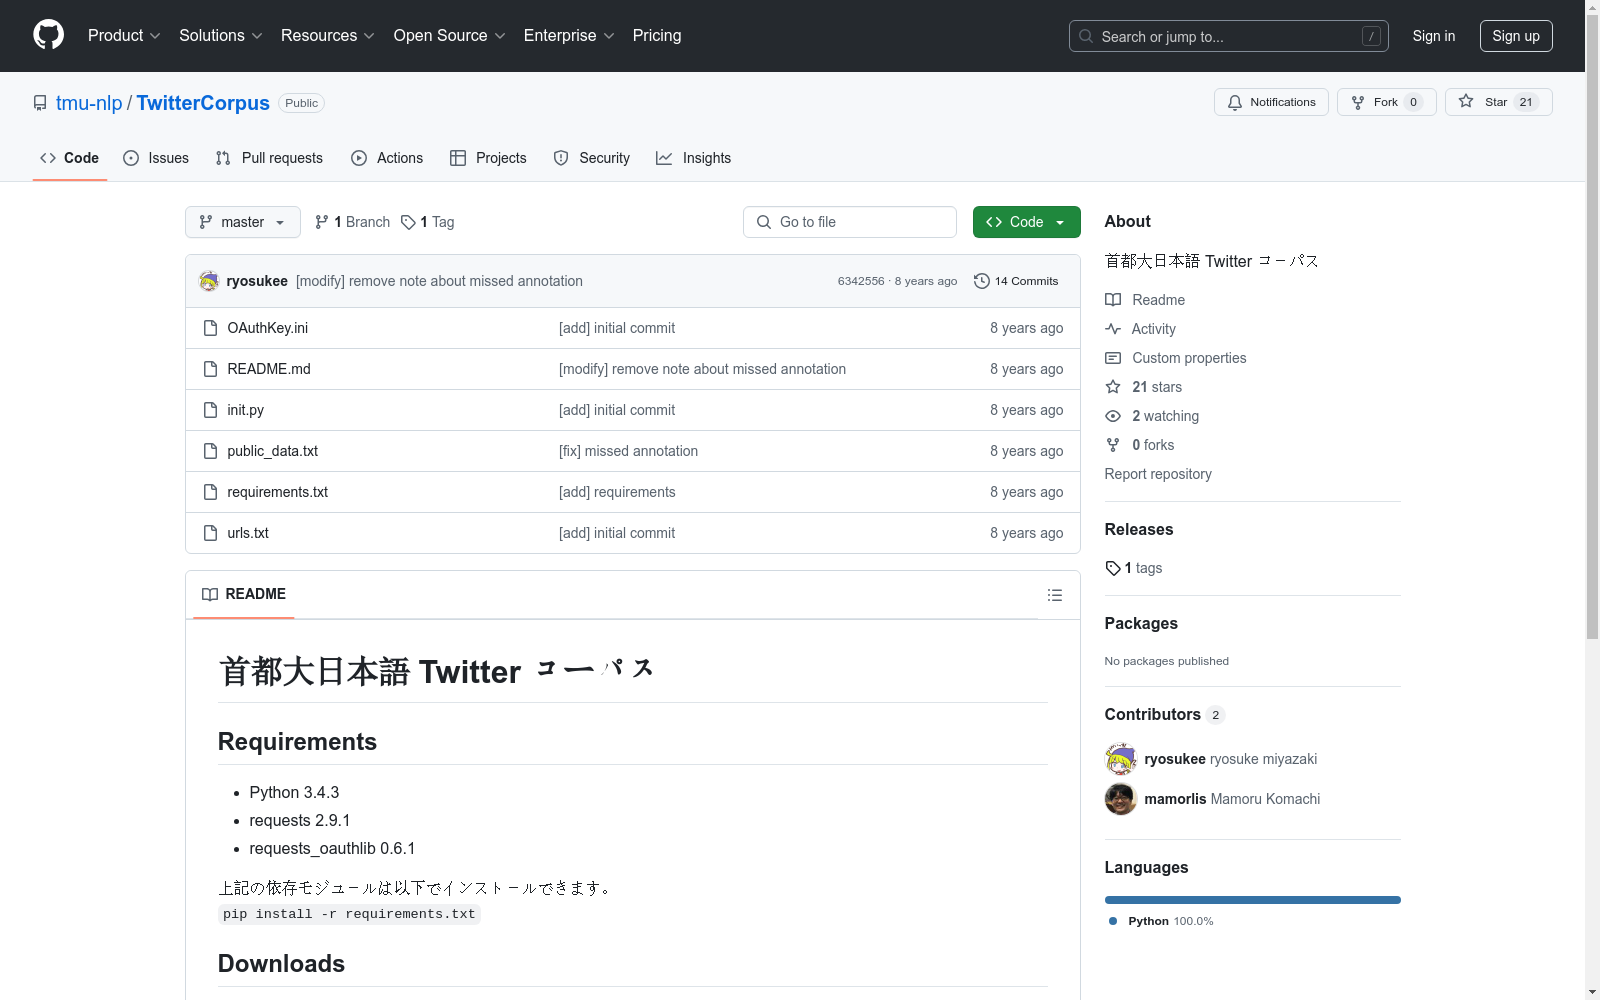This screenshot has height=1000, width=1600.
Task: Click the star icon next to 21 stars
Action: click(x=1113, y=387)
